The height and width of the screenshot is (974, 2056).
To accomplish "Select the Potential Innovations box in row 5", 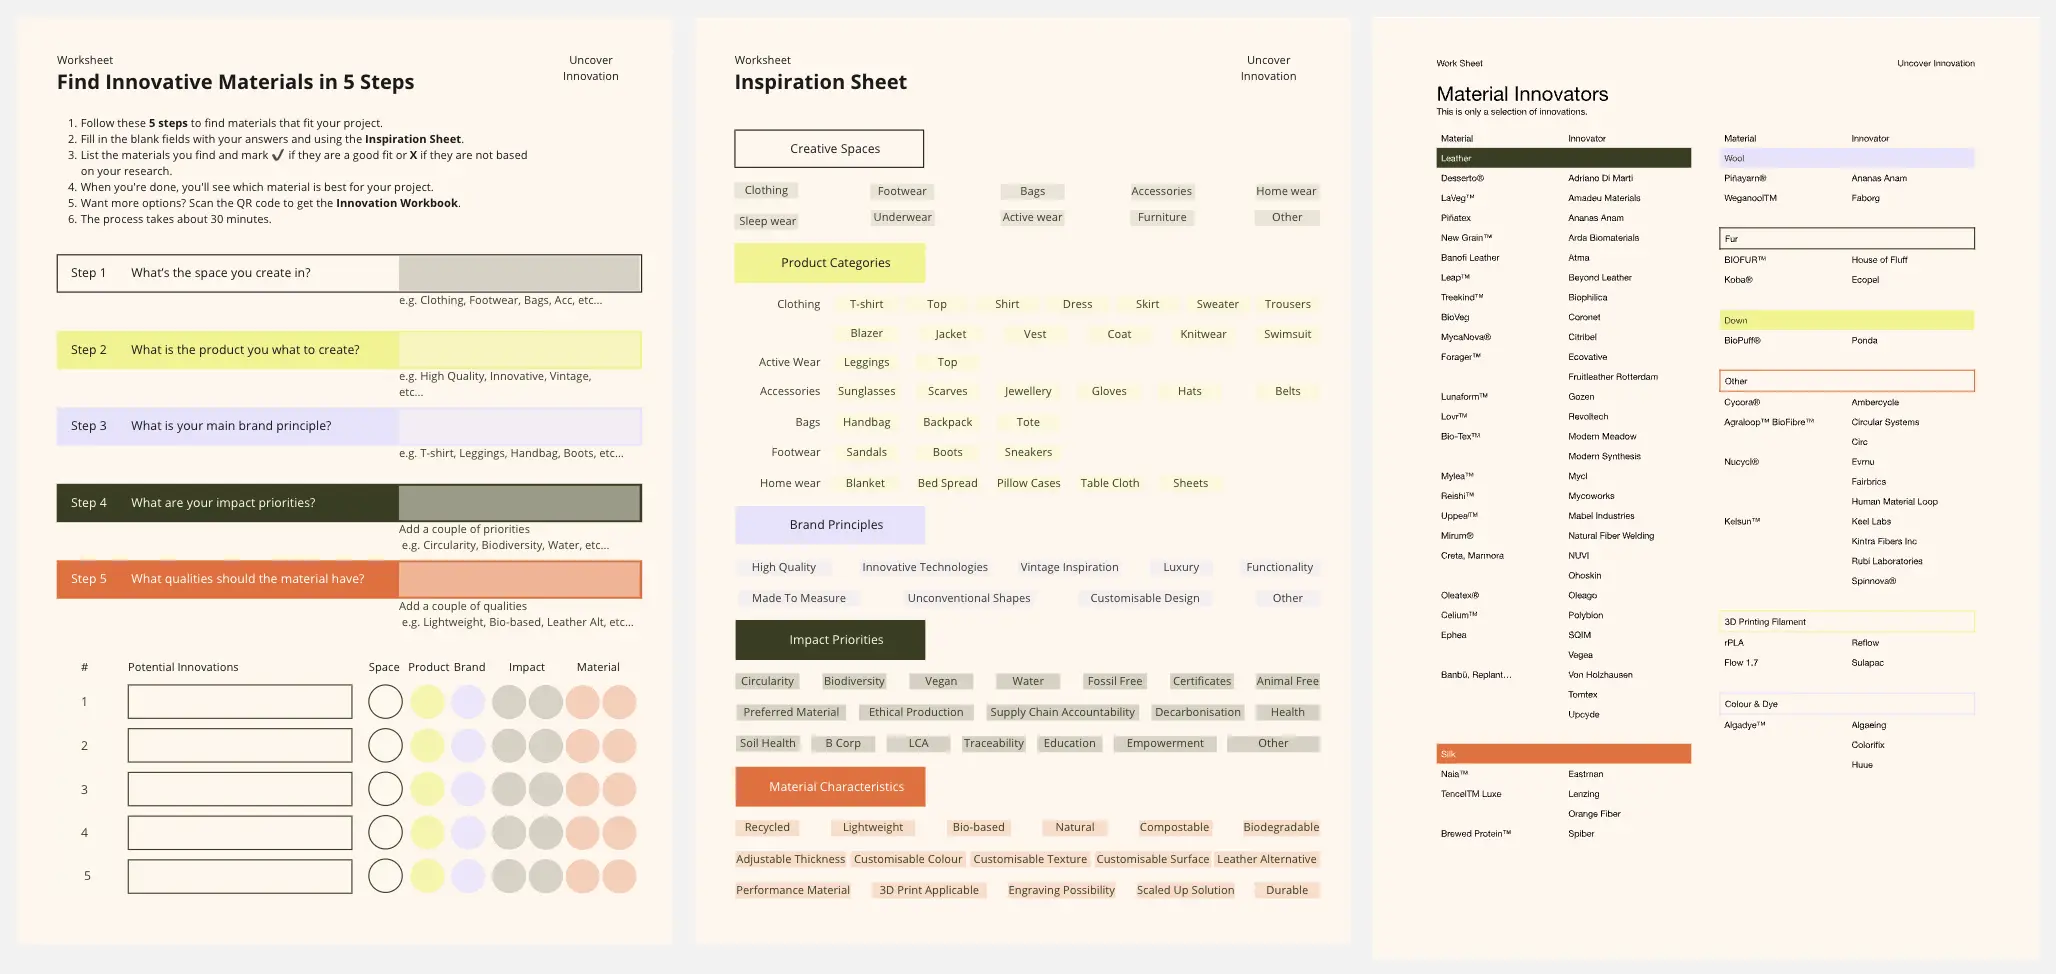I will pos(240,876).
